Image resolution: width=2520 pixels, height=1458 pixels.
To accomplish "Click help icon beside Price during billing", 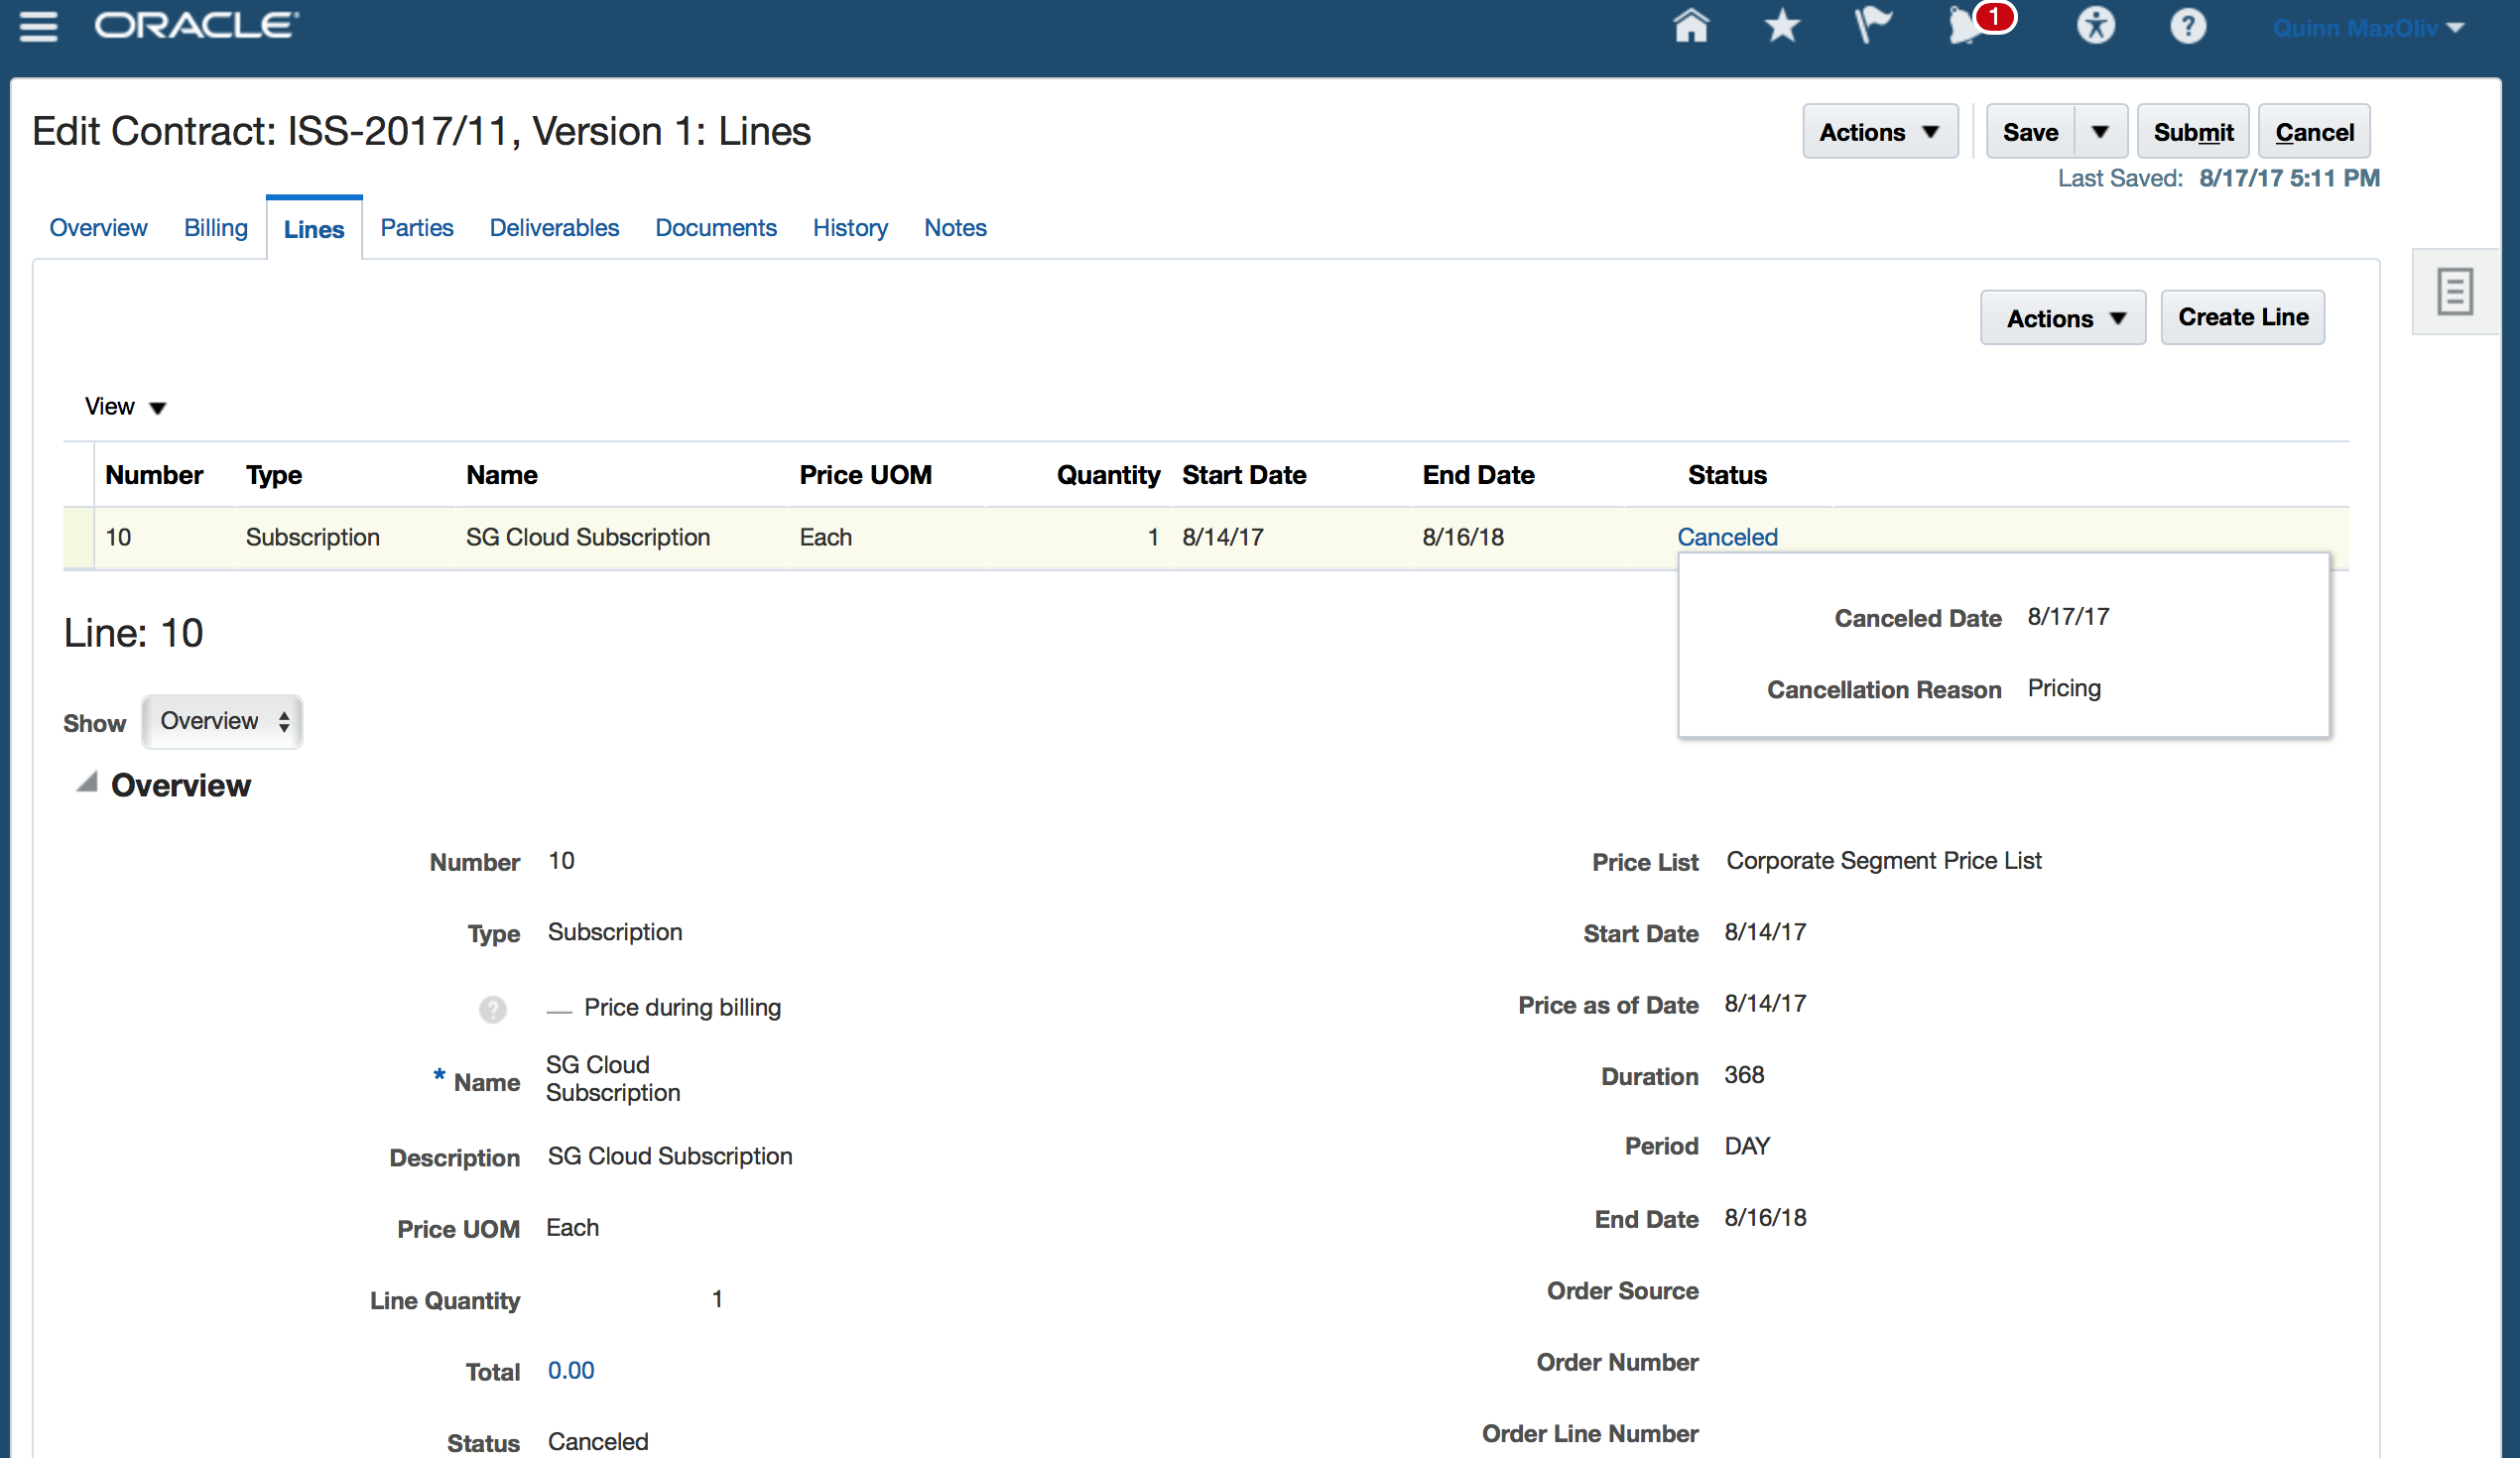I will (492, 1009).
